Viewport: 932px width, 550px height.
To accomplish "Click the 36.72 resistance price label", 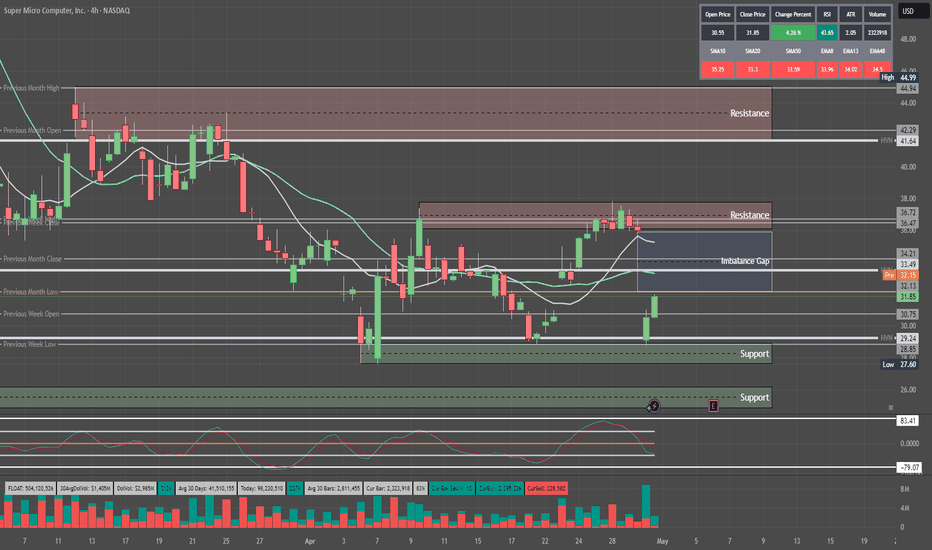I will coord(908,212).
